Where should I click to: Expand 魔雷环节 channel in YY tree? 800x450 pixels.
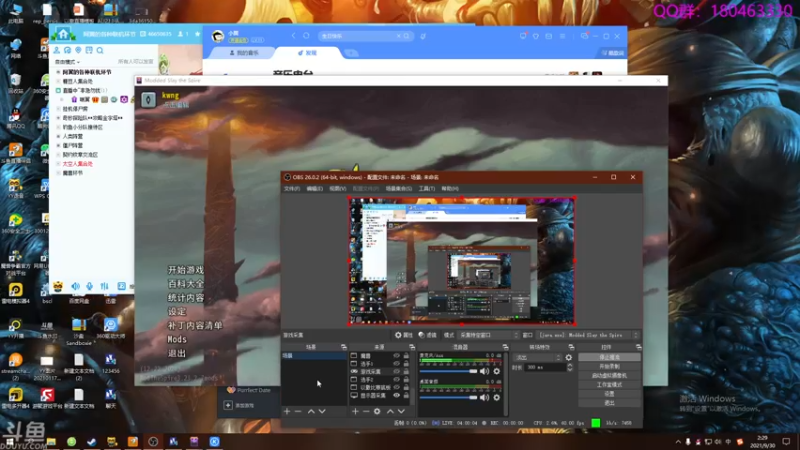coord(58,173)
